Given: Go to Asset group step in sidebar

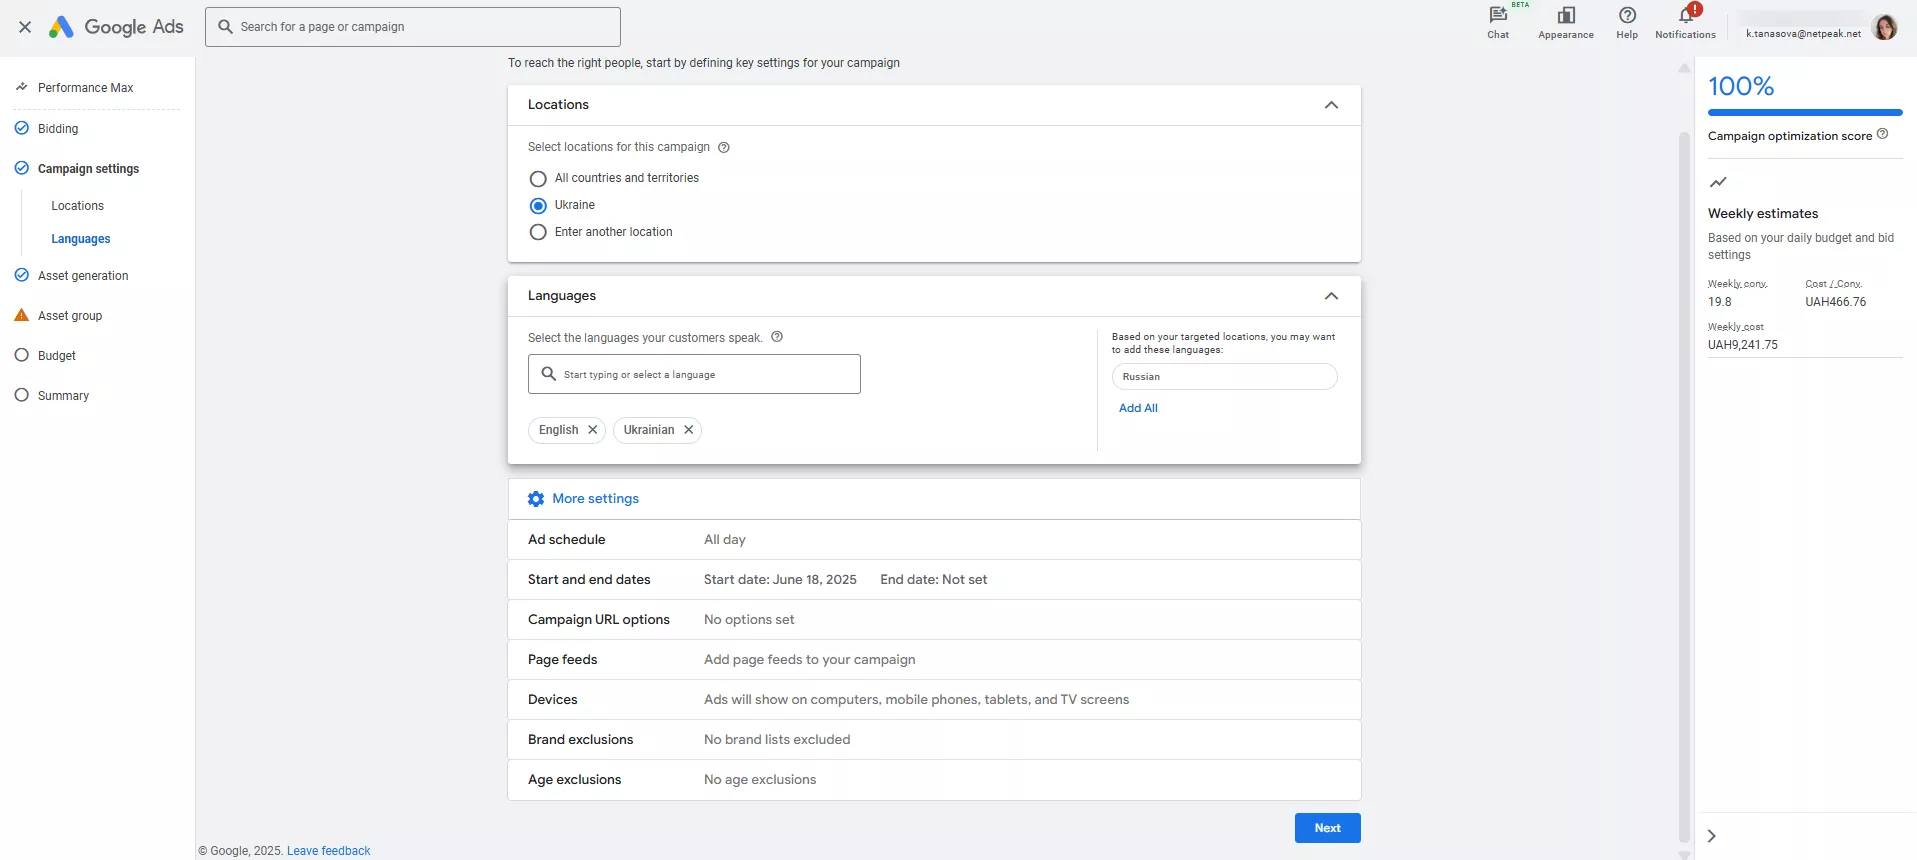Looking at the screenshot, I should (70, 316).
